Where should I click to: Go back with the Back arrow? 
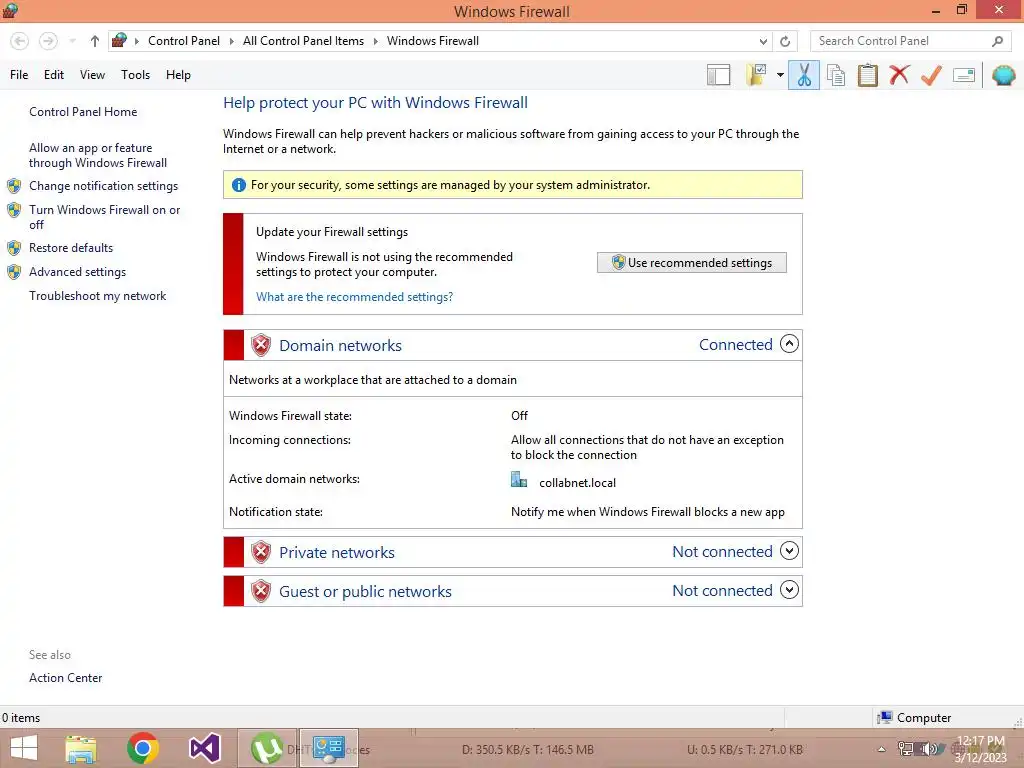coord(20,41)
